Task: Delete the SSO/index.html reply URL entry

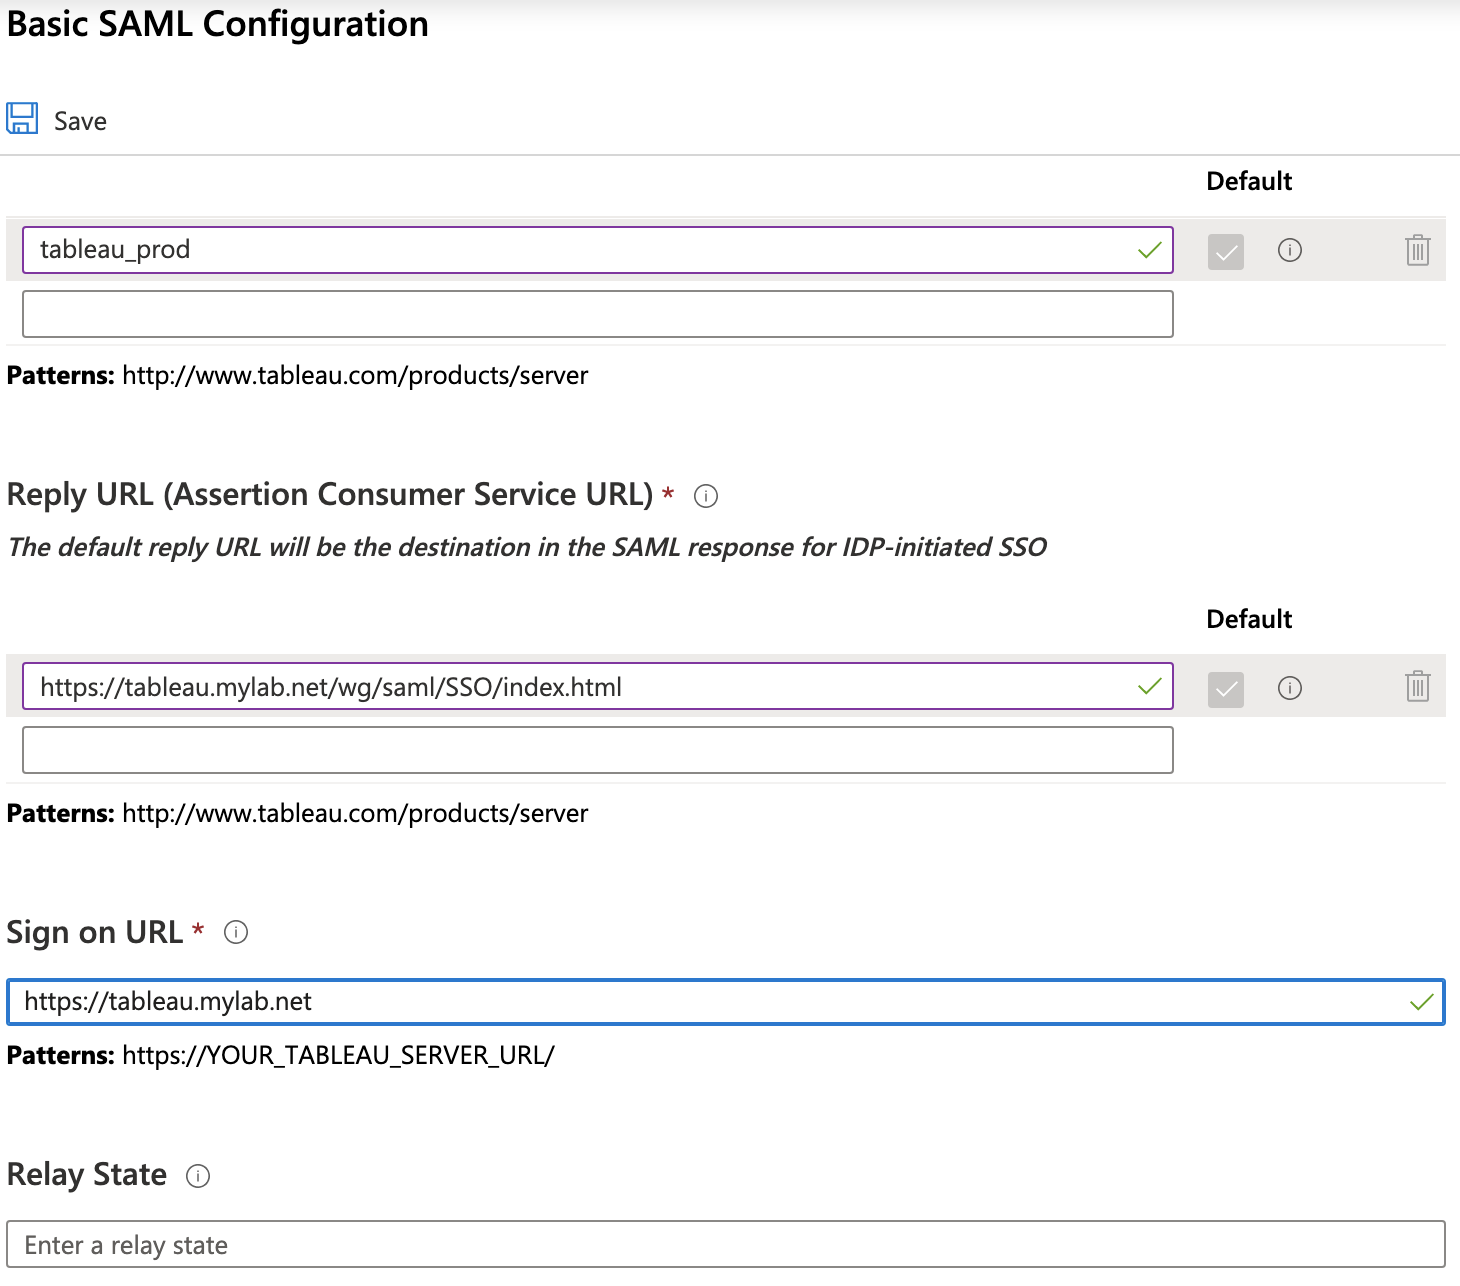Action: [1417, 686]
